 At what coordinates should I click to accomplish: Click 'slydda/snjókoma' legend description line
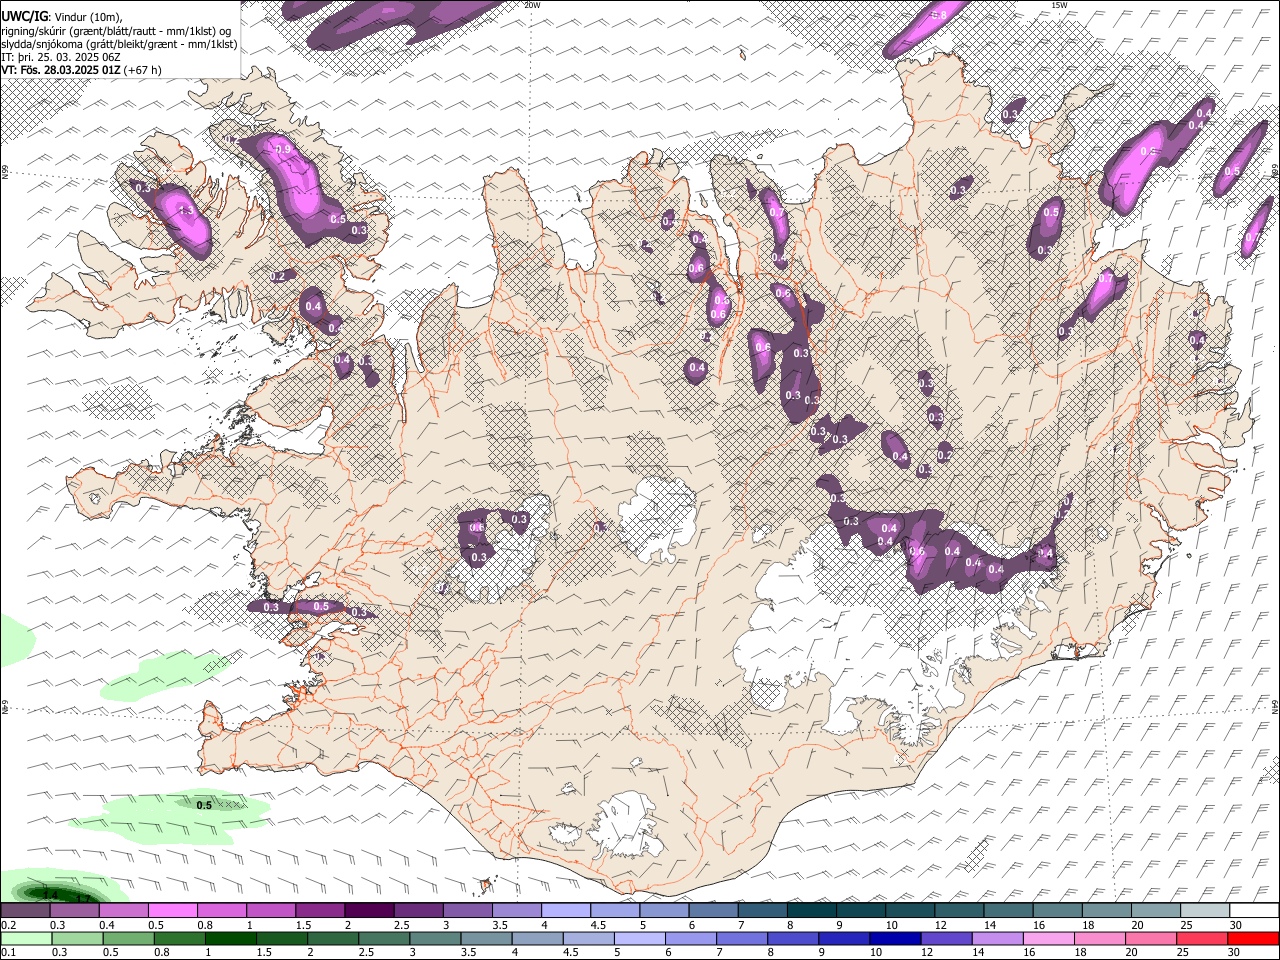pyautogui.click(x=119, y=44)
